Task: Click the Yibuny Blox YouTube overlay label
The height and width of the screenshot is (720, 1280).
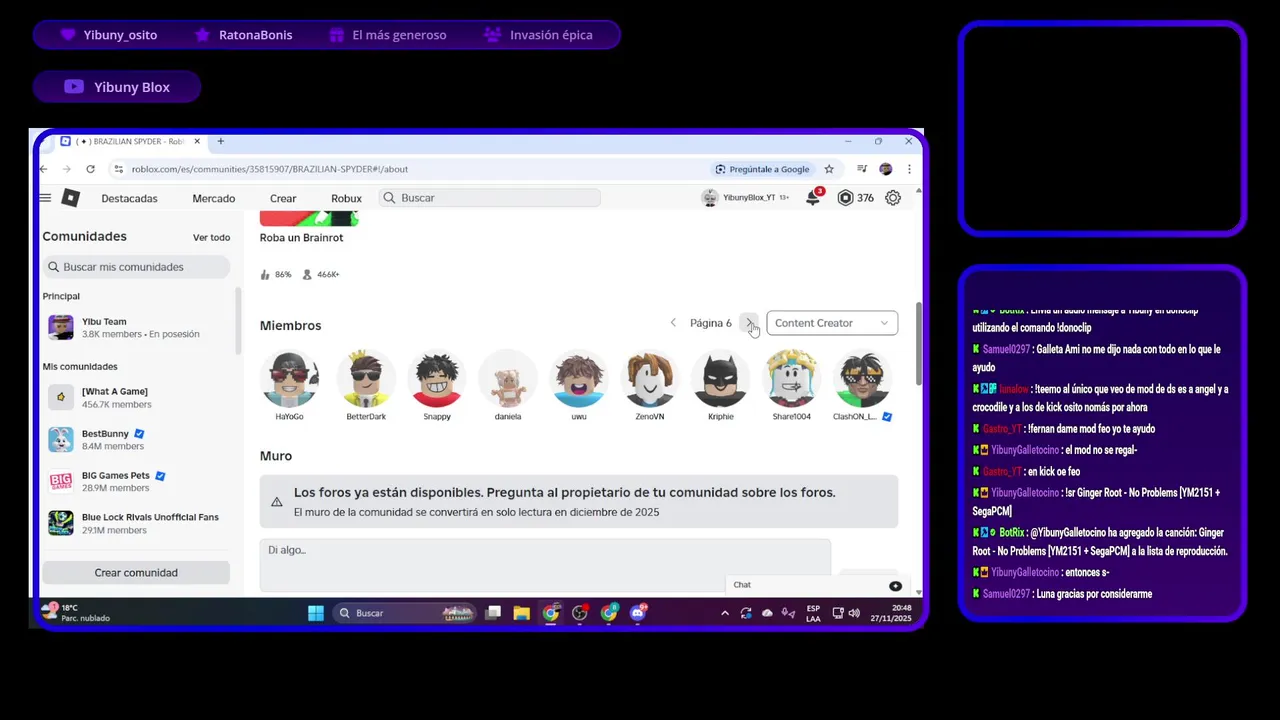Action: (117, 87)
